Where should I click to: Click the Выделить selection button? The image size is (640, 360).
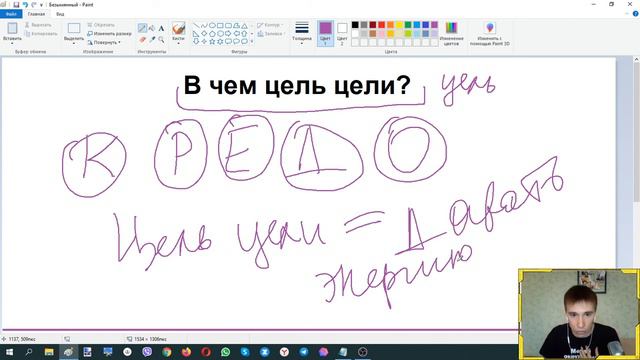(74, 31)
